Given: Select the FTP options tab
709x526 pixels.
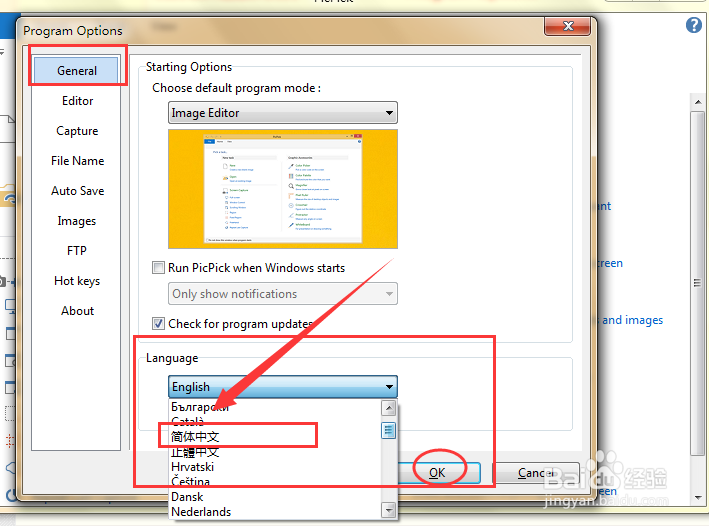Looking at the screenshot, I should 76,251.
